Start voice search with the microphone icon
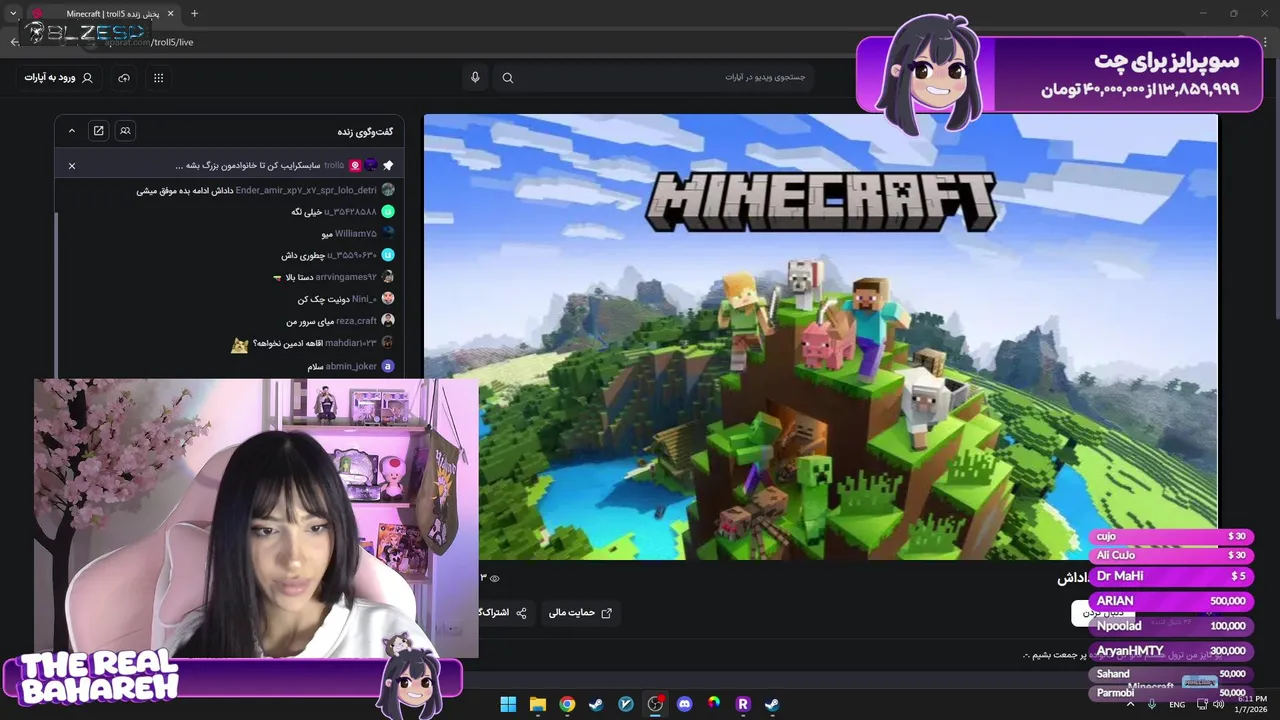The width and height of the screenshot is (1280, 720). pos(475,77)
